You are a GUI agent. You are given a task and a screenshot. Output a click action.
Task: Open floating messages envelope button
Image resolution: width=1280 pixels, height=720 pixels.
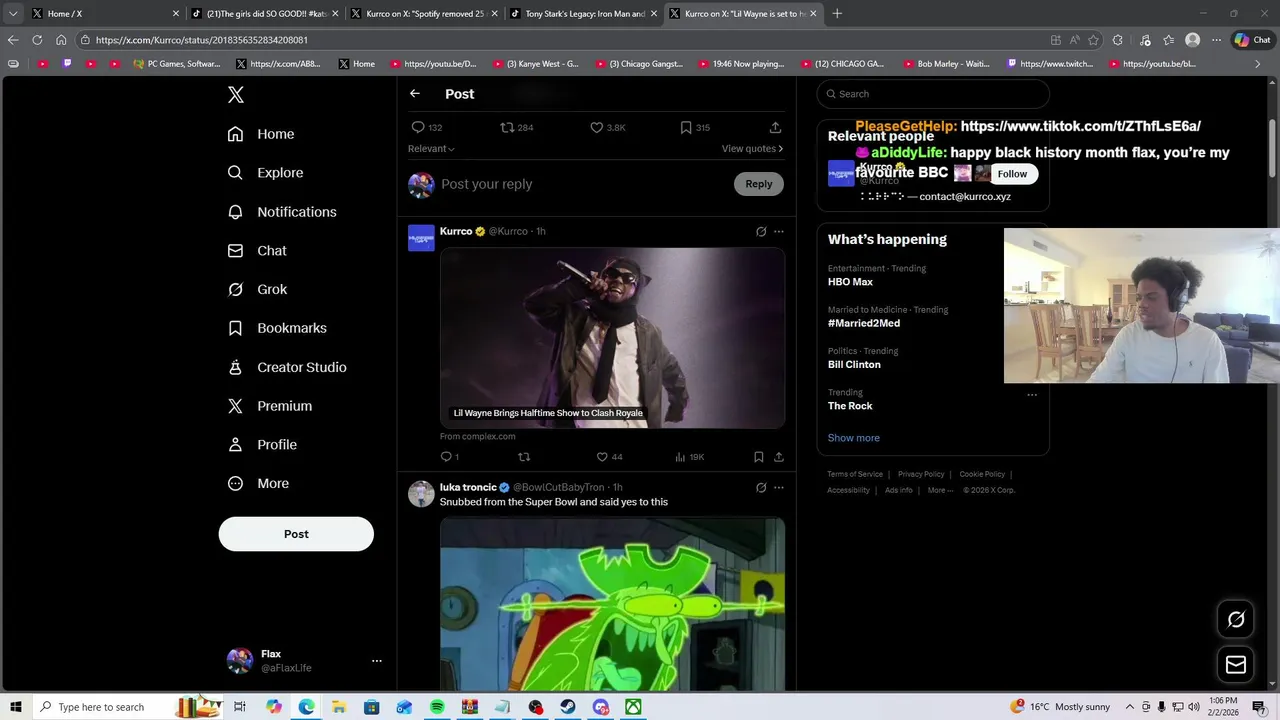(1236, 665)
